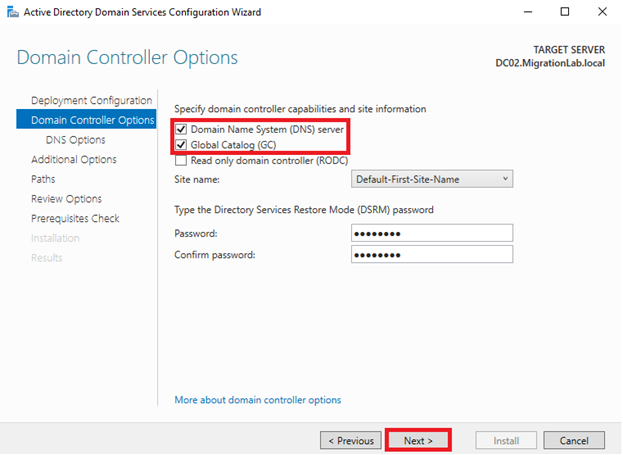
Task: Click the Site name label
Action: click(197, 180)
